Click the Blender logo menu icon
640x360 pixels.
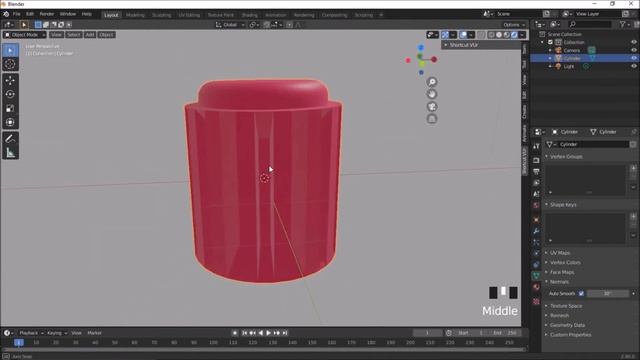point(6,14)
